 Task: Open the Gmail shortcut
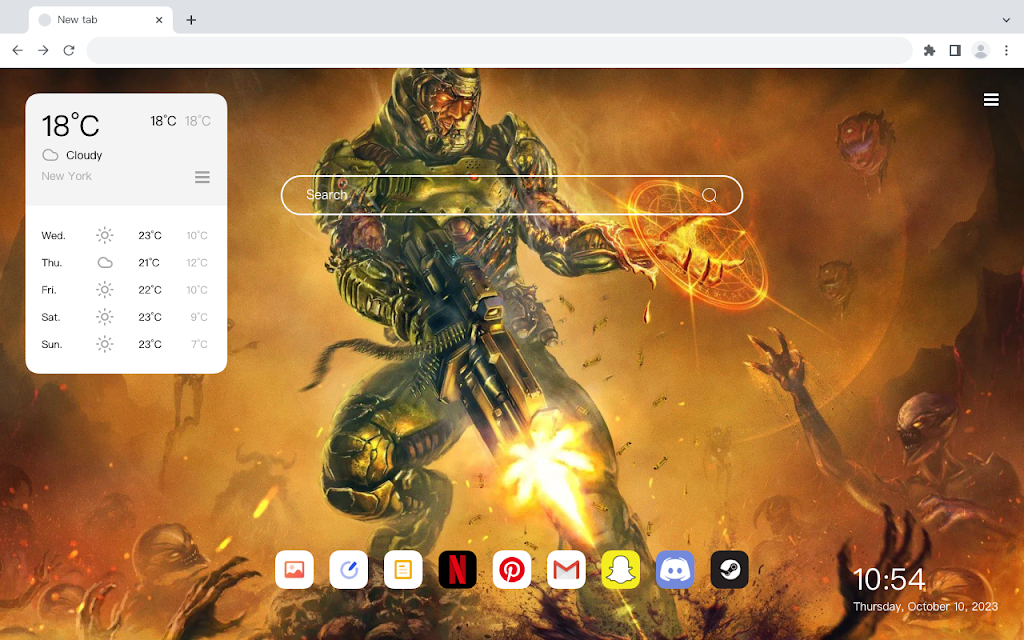pos(566,569)
